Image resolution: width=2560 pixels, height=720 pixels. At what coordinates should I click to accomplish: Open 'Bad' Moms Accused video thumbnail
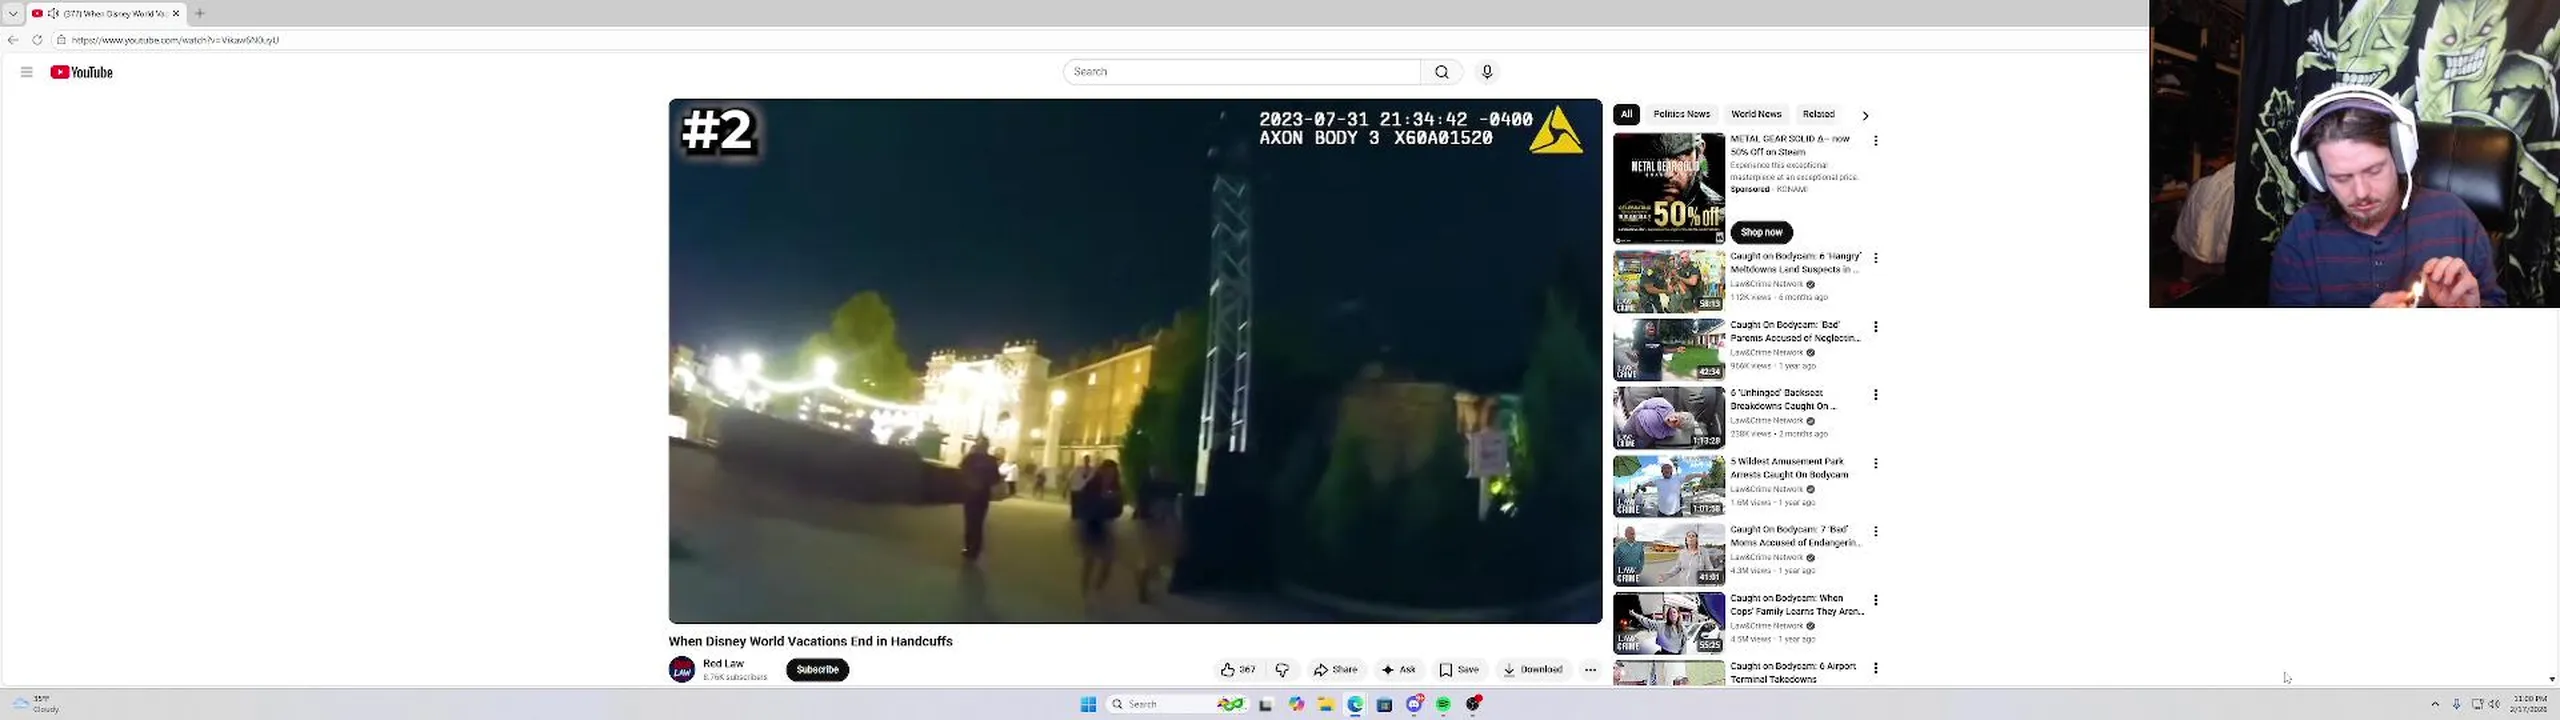(1669, 554)
